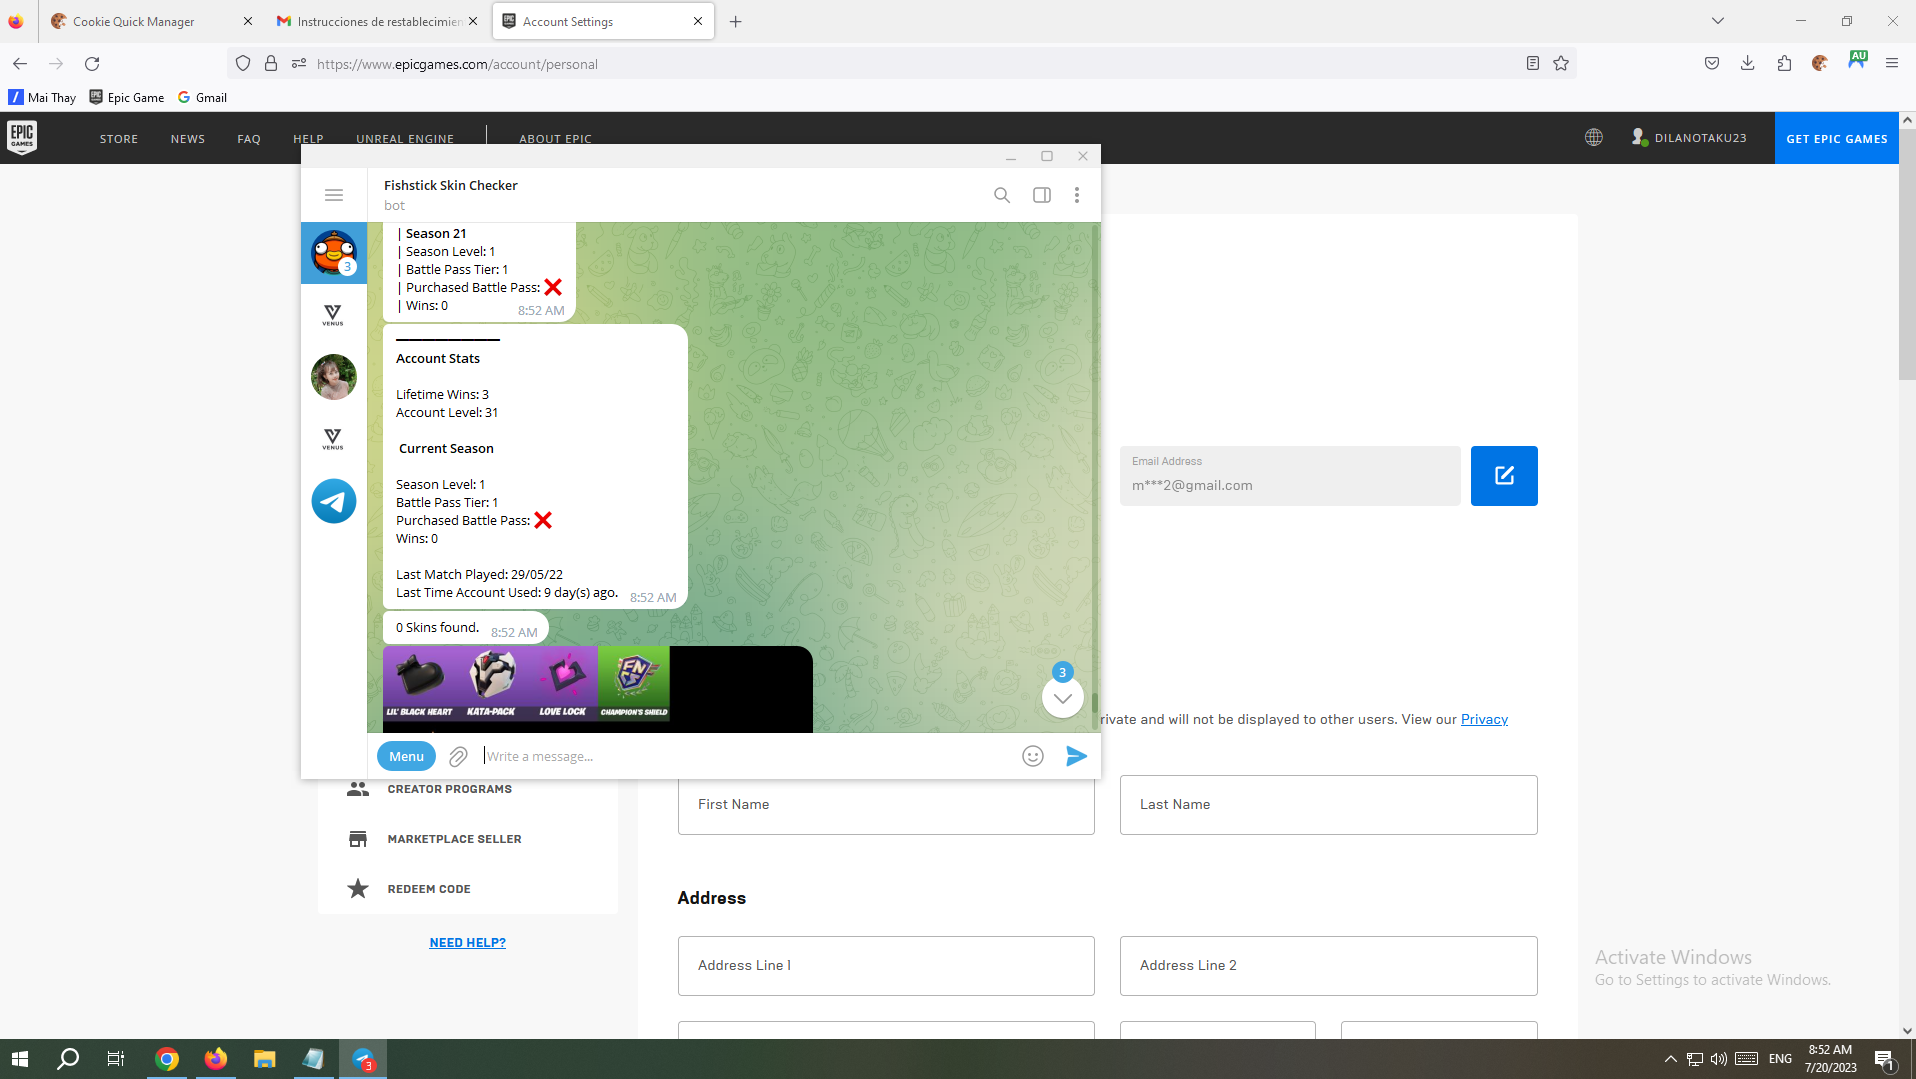Screen dimensions: 1916x1079
Task: Open the Marketplace Seller link
Action: pyautogui.click(x=454, y=839)
